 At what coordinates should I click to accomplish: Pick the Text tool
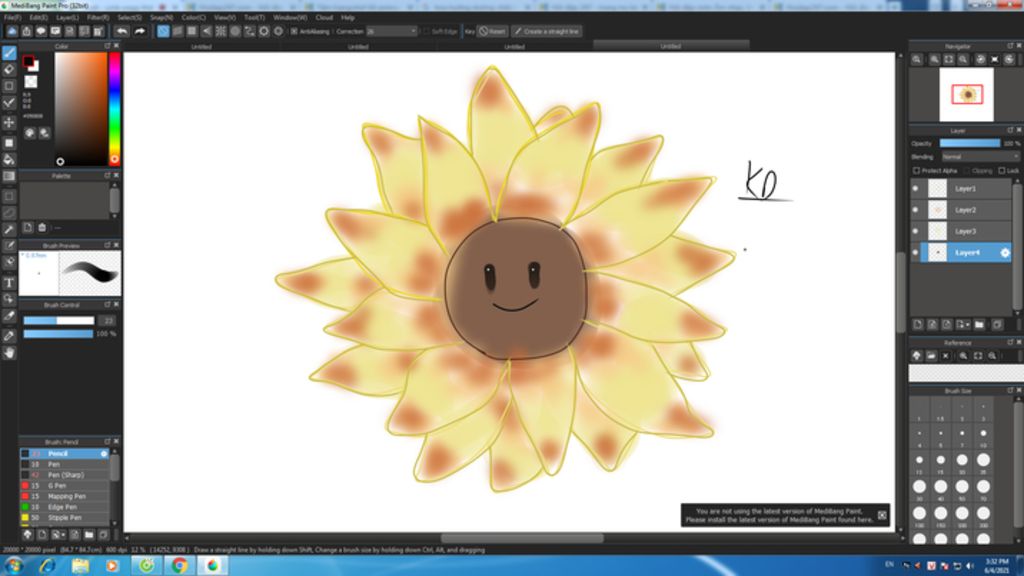[x=9, y=283]
